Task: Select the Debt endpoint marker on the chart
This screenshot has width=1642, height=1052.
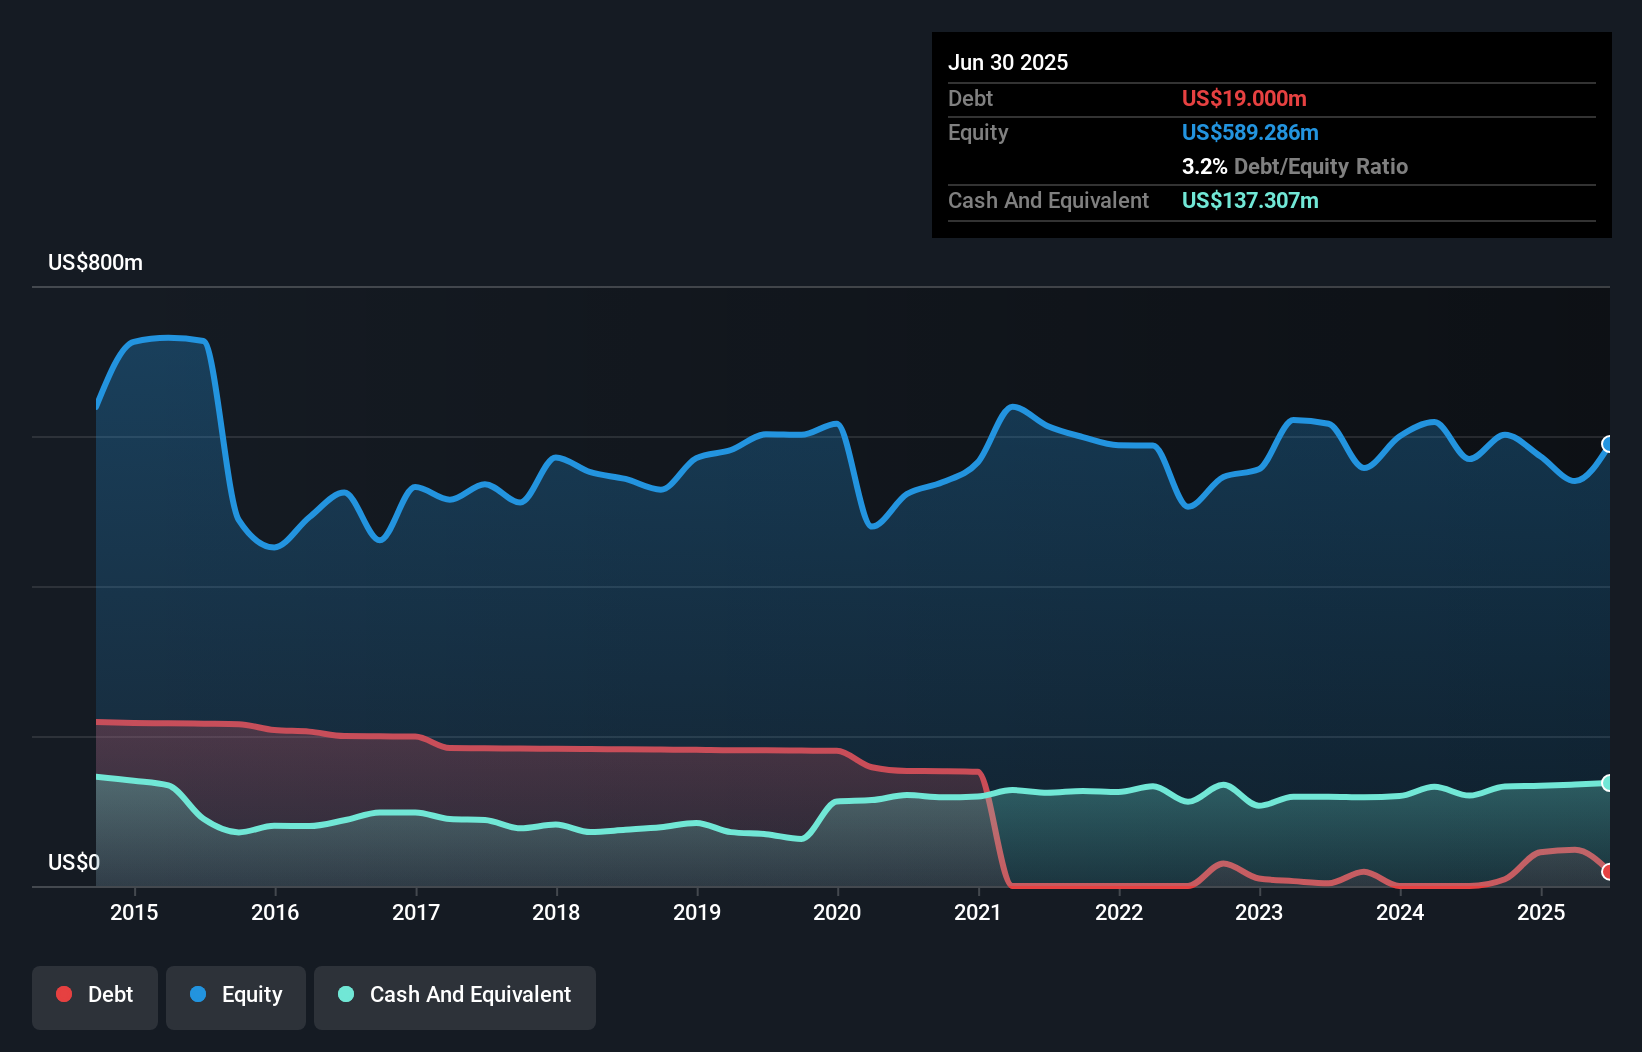Action: coord(1606,871)
